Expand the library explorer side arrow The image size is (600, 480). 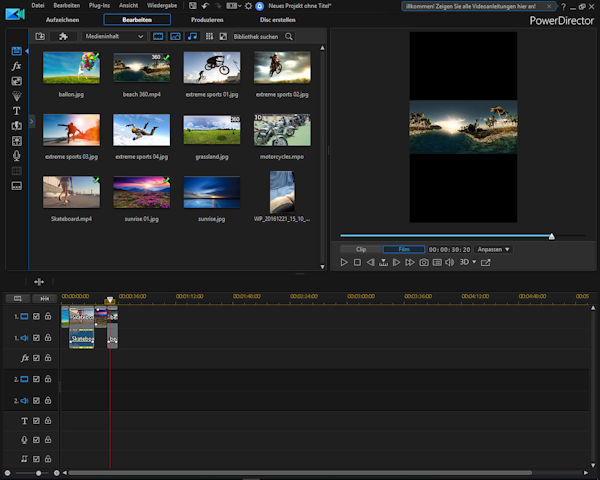point(31,122)
